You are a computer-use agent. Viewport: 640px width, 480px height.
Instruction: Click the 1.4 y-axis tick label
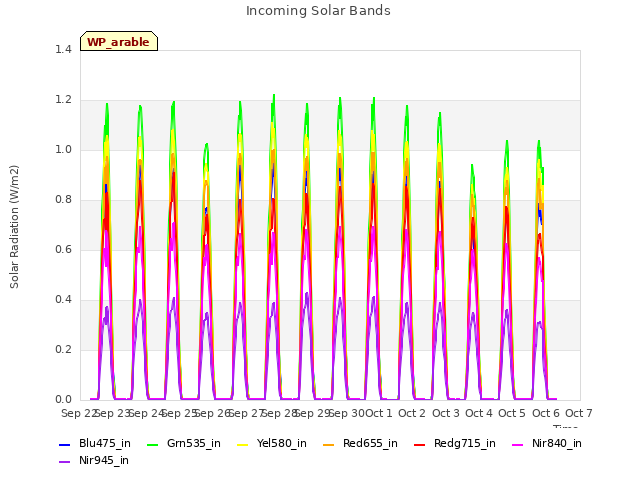tap(63, 49)
